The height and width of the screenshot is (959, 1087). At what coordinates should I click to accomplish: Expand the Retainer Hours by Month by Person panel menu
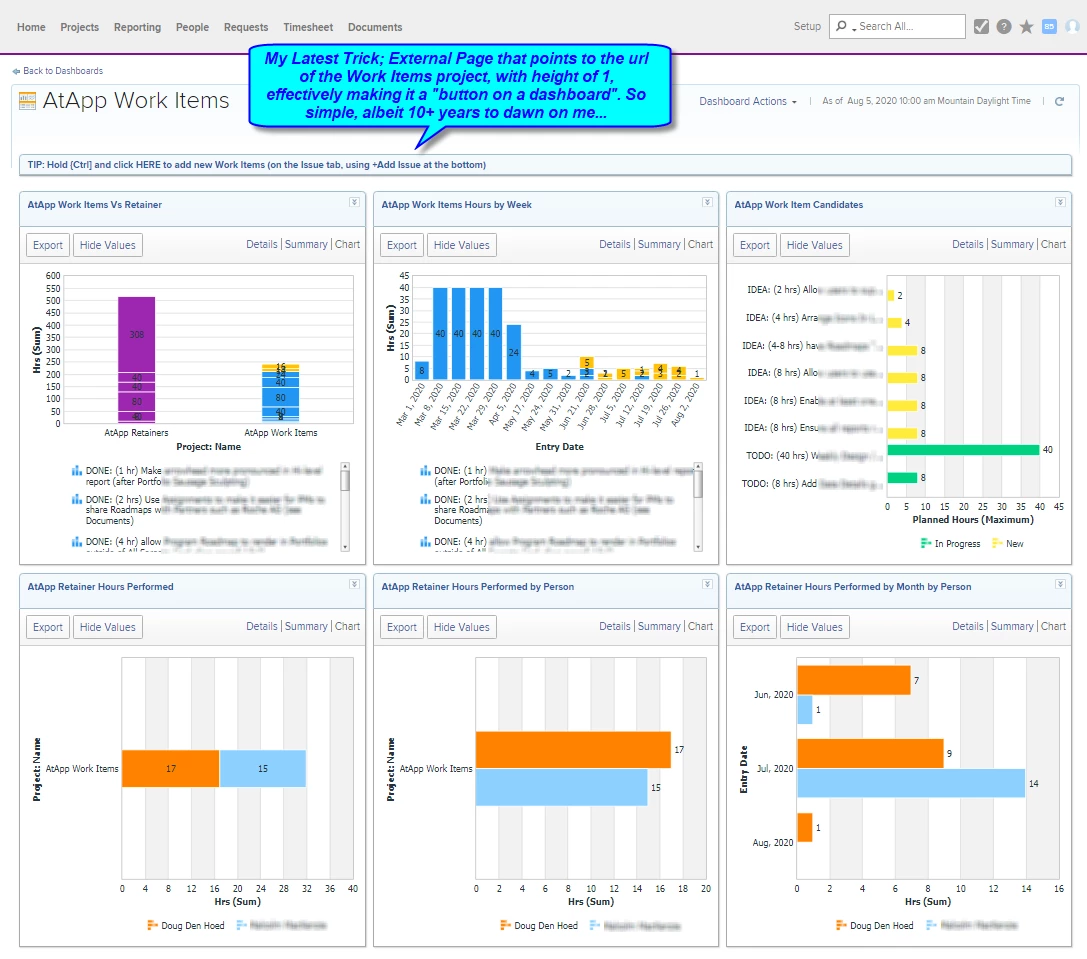tap(1060, 585)
